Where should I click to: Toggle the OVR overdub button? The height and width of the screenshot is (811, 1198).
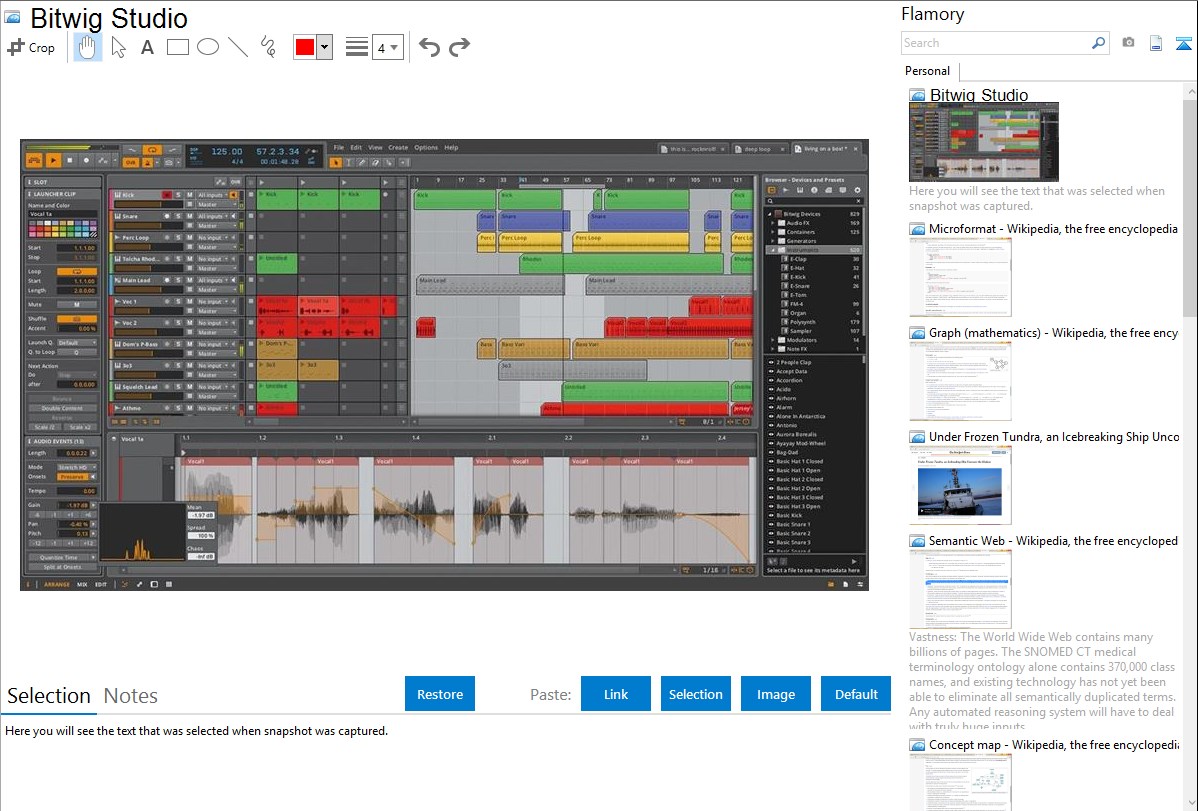(131, 162)
